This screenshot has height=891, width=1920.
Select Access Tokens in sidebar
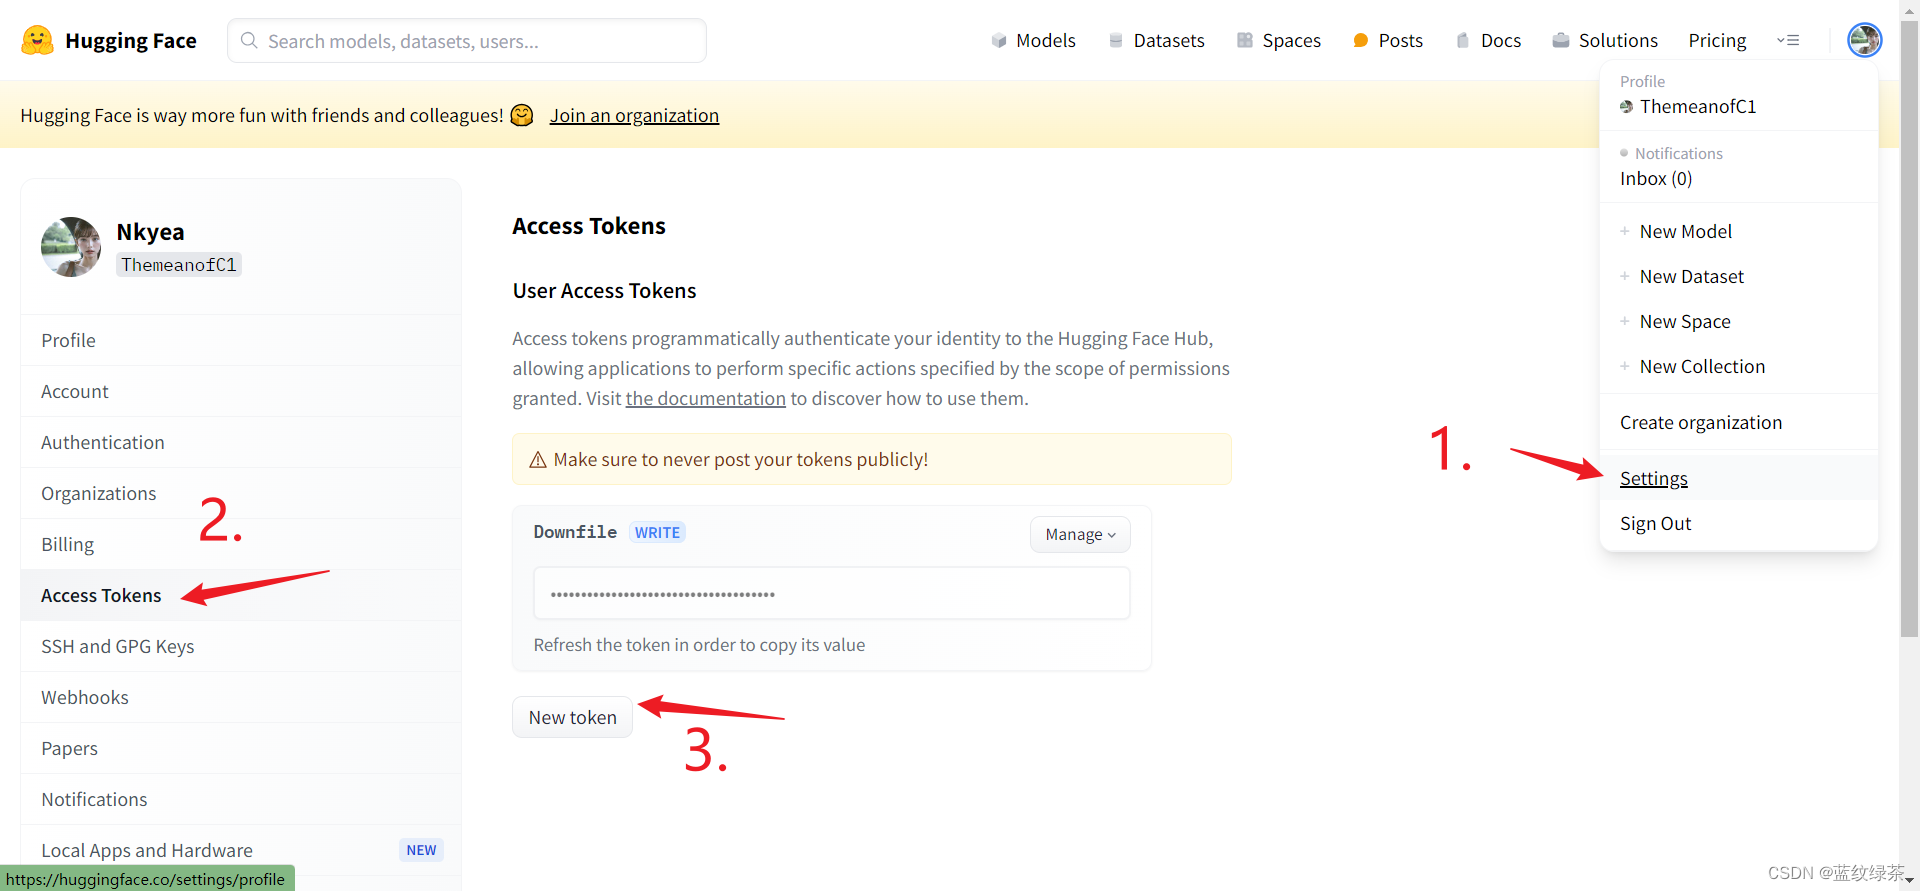pos(241,595)
